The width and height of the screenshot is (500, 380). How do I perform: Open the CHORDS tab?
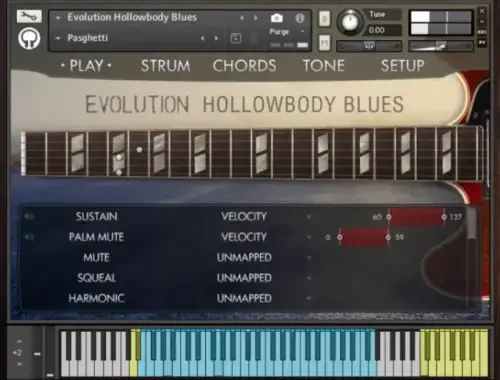(244, 66)
